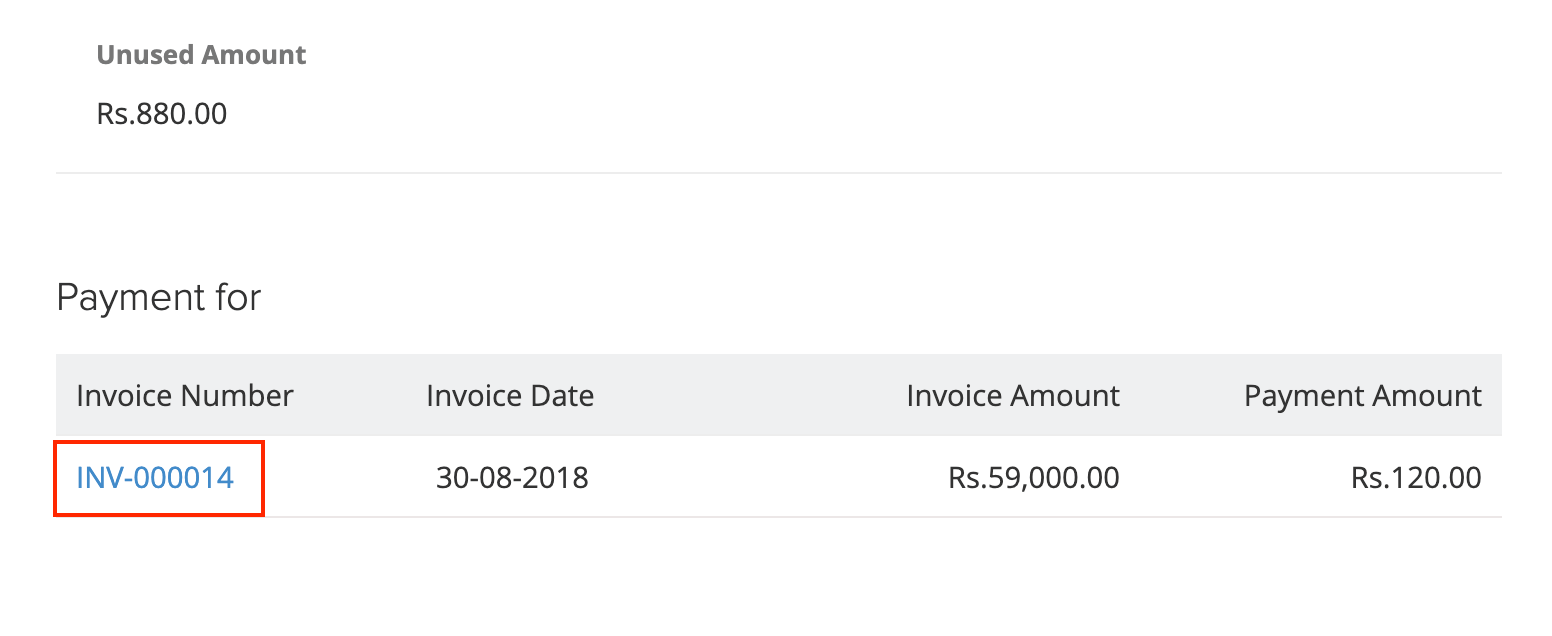This screenshot has width=1552, height=636.
Task: Click the Payment for section heading
Action: 159,296
